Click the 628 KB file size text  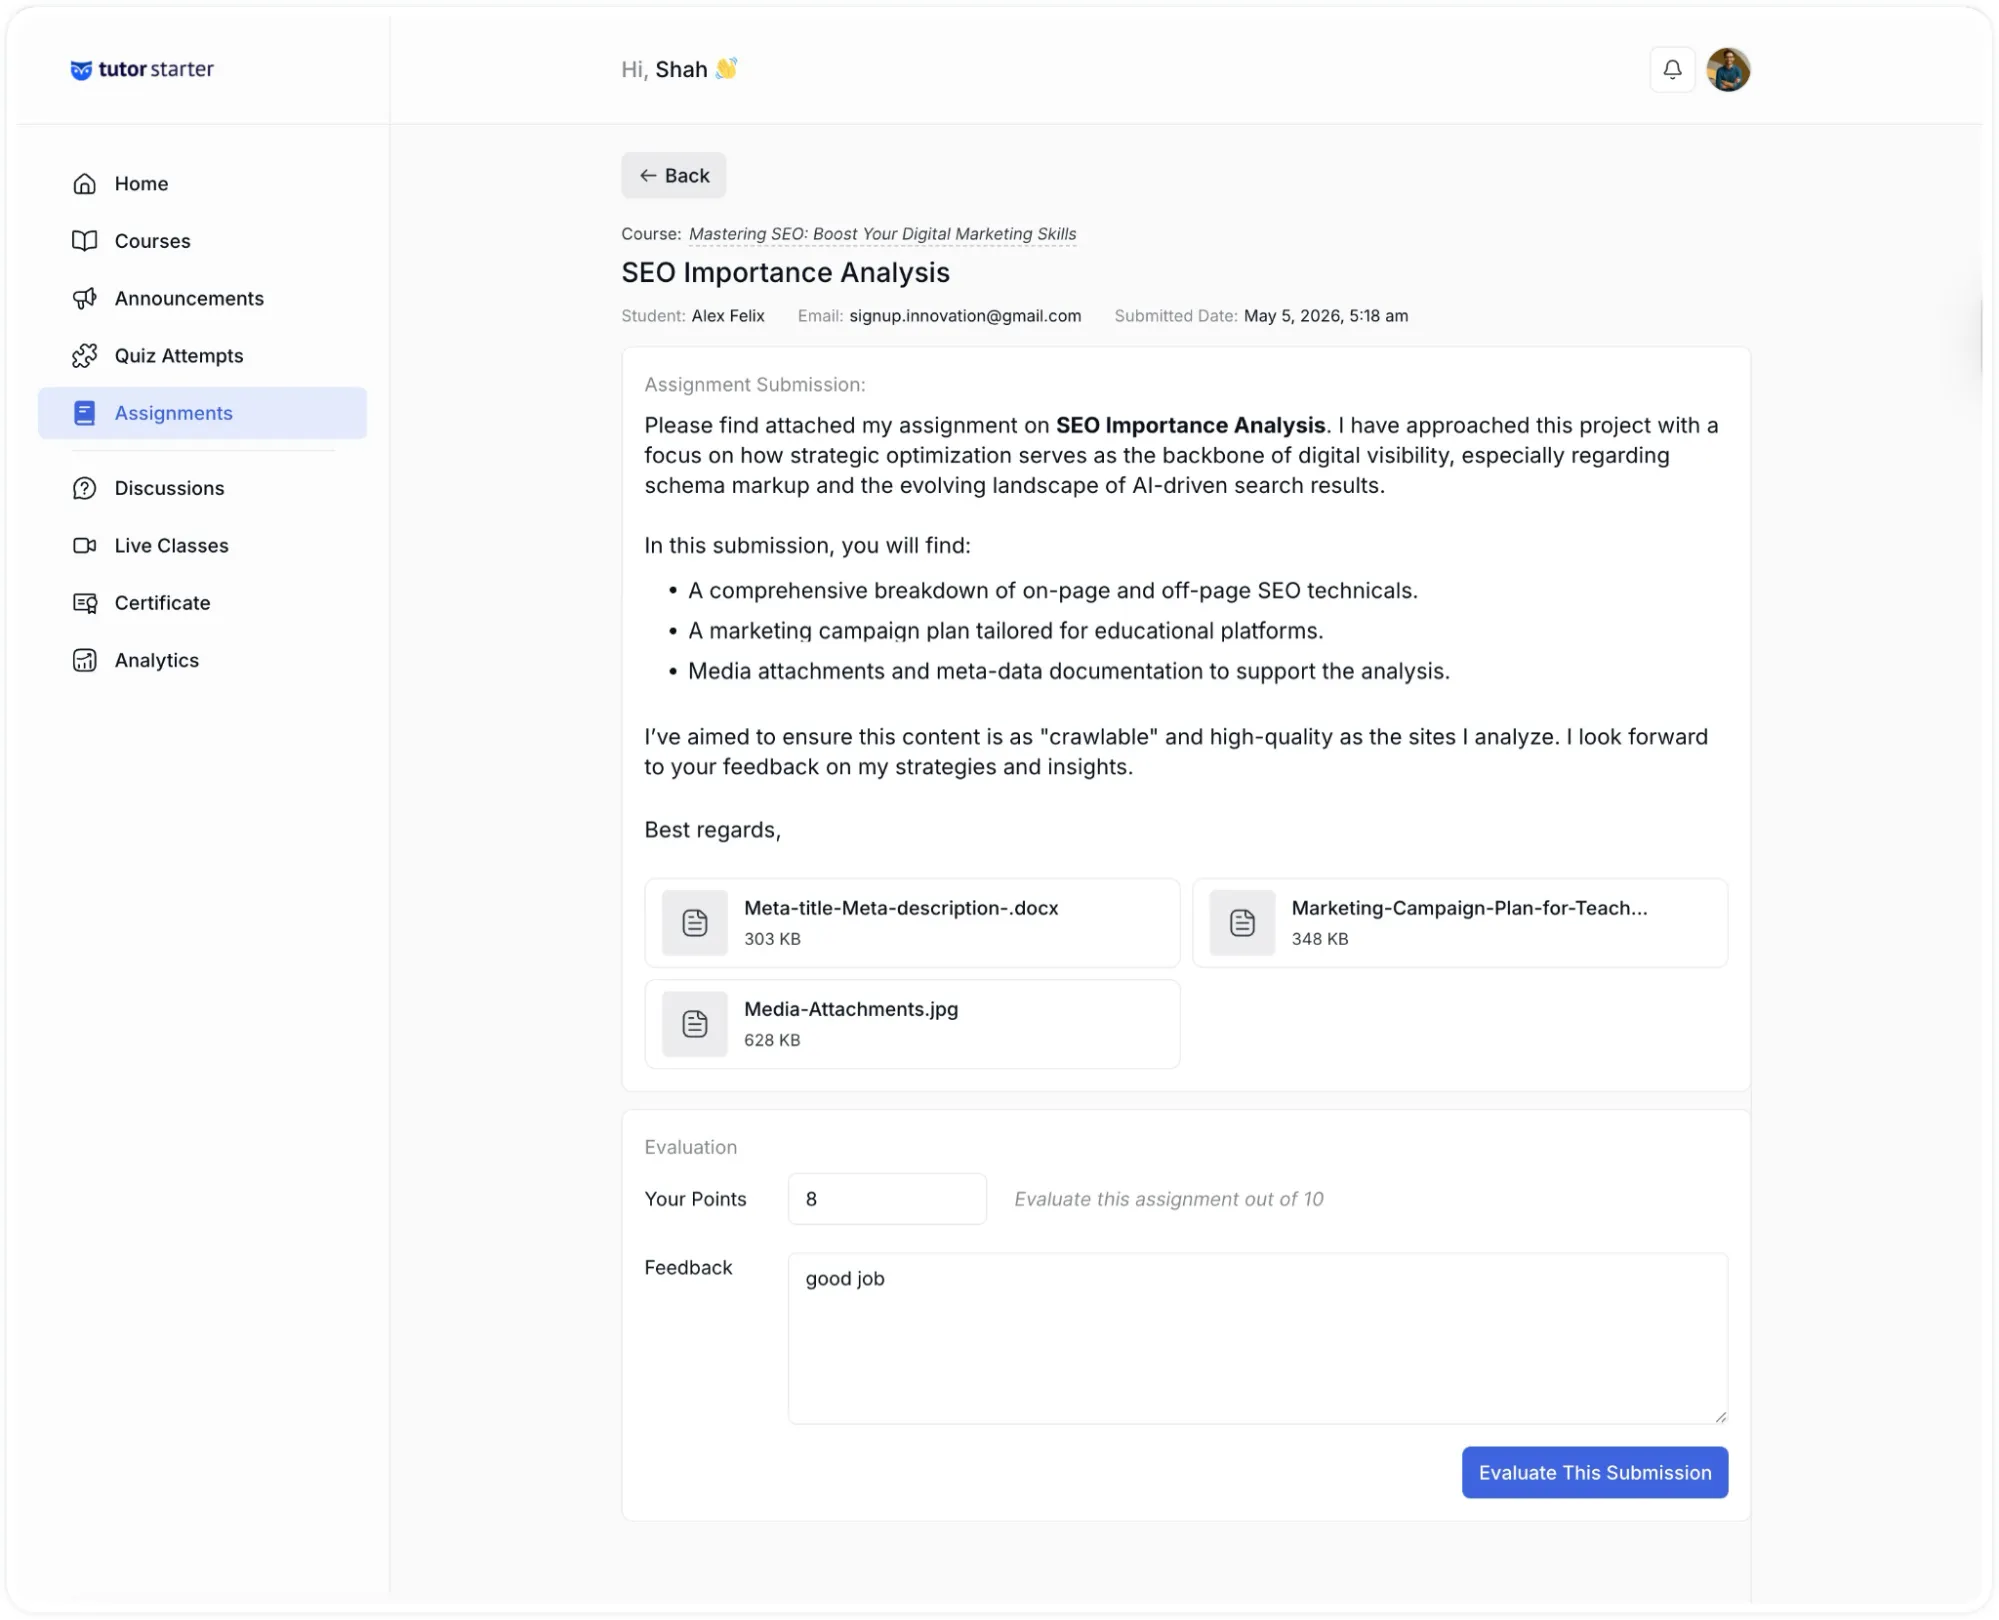tap(772, 1040)
